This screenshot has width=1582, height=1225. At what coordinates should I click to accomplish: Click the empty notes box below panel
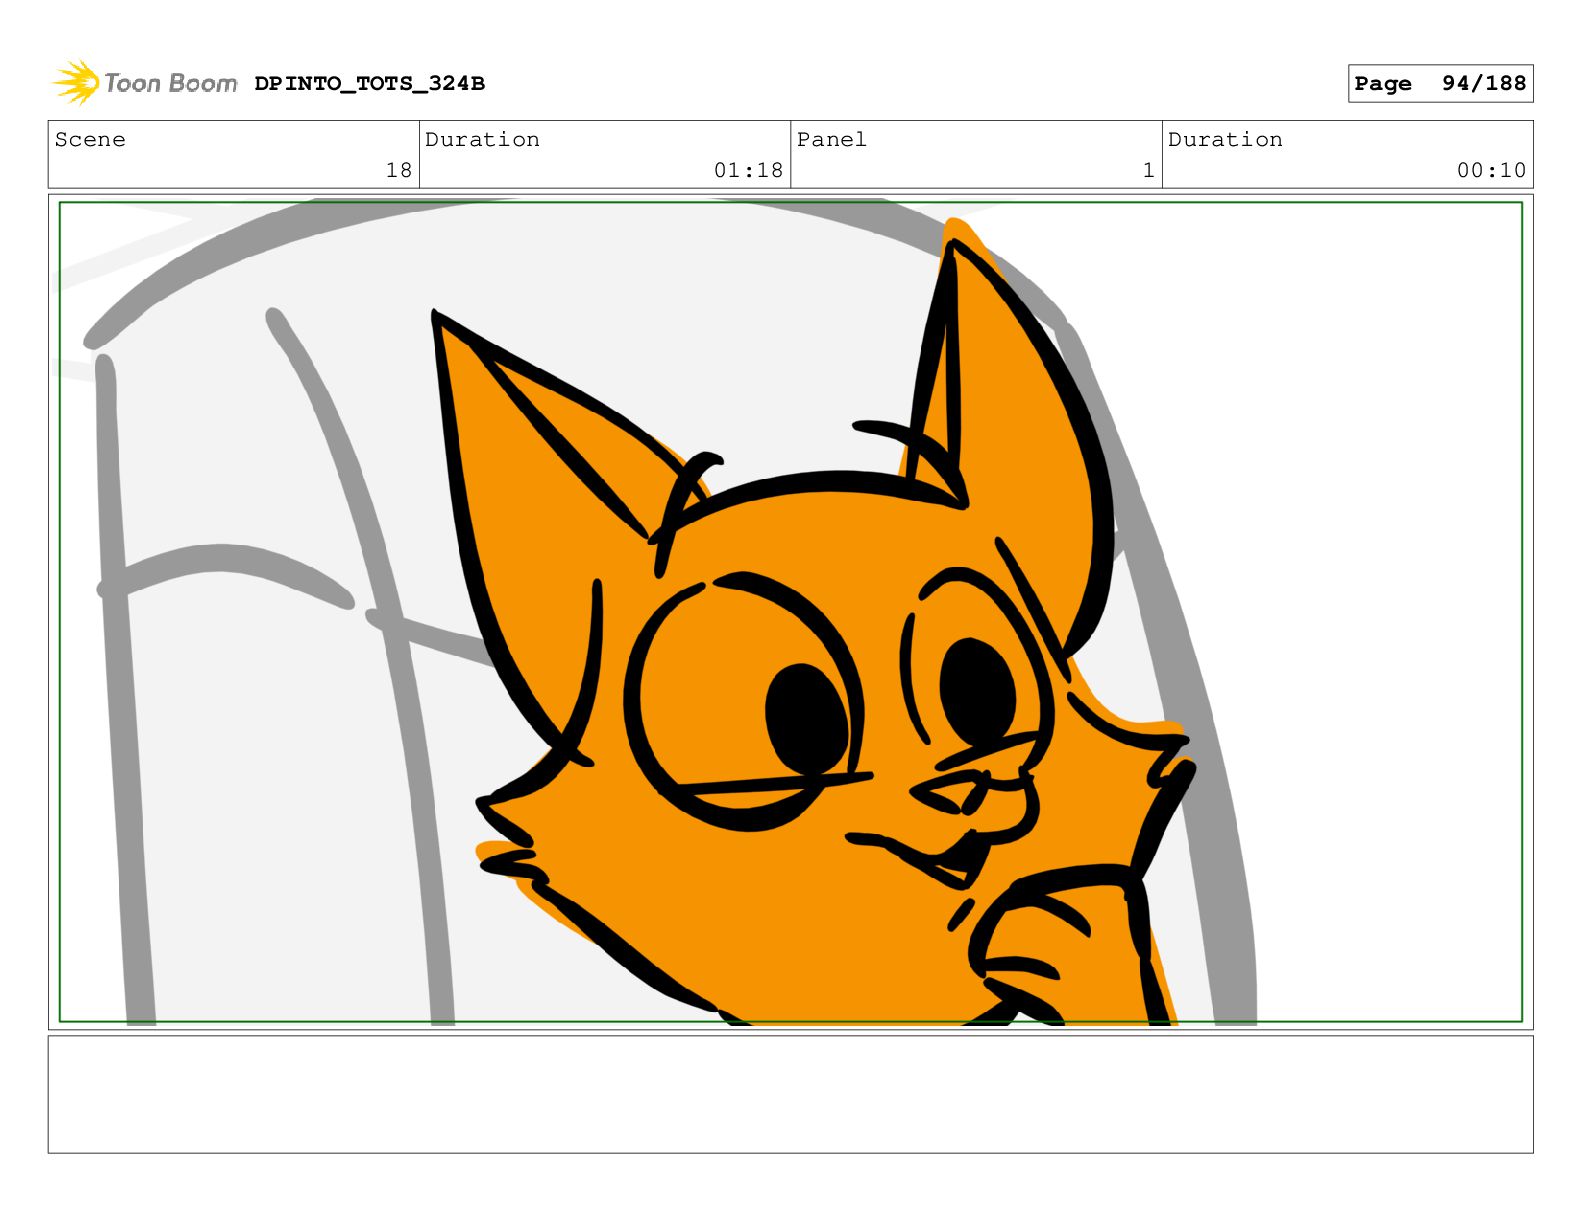[x=790, y=1094]
